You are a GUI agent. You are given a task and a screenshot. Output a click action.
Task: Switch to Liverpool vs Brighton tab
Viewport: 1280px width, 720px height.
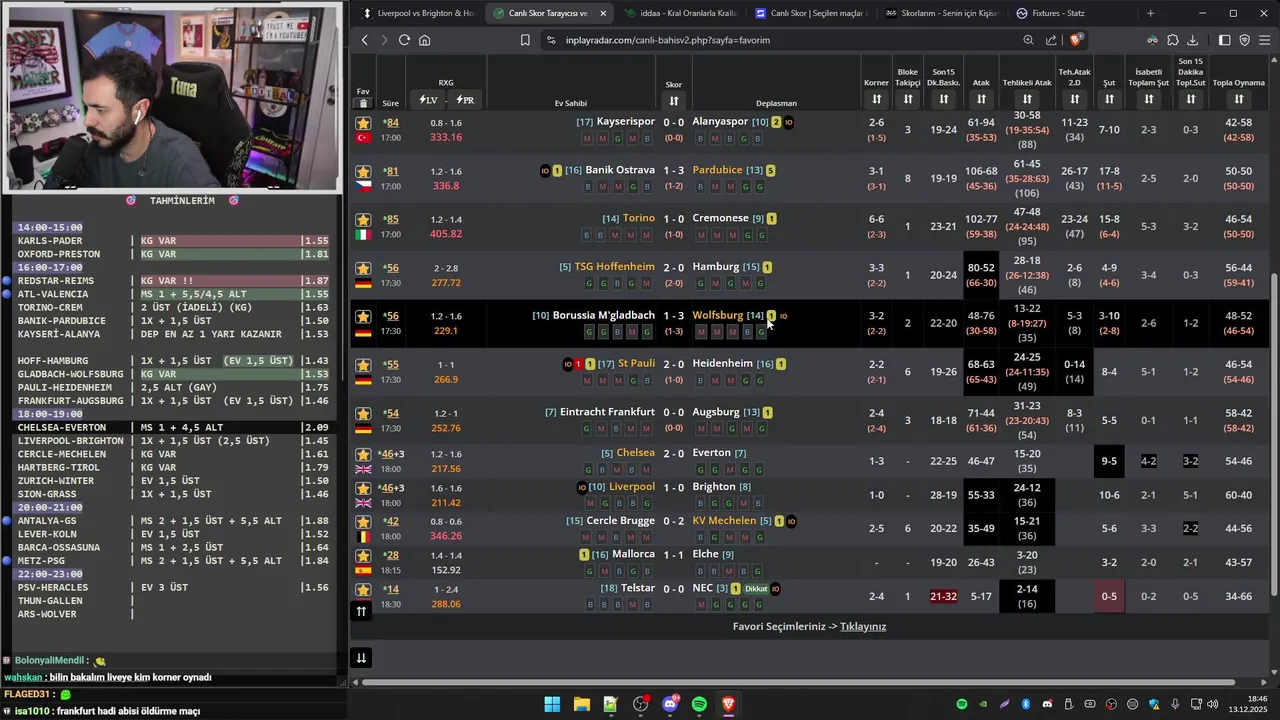click(418, 13)
